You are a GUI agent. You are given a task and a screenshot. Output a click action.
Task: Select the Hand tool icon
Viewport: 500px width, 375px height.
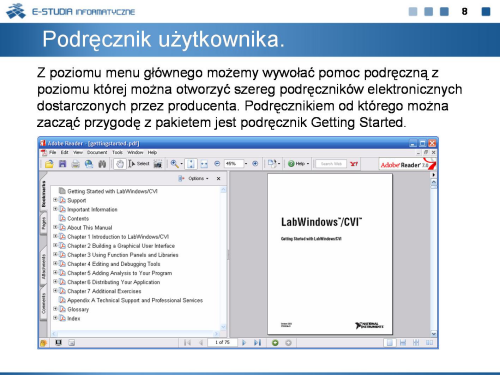click(x=120, y=164)
